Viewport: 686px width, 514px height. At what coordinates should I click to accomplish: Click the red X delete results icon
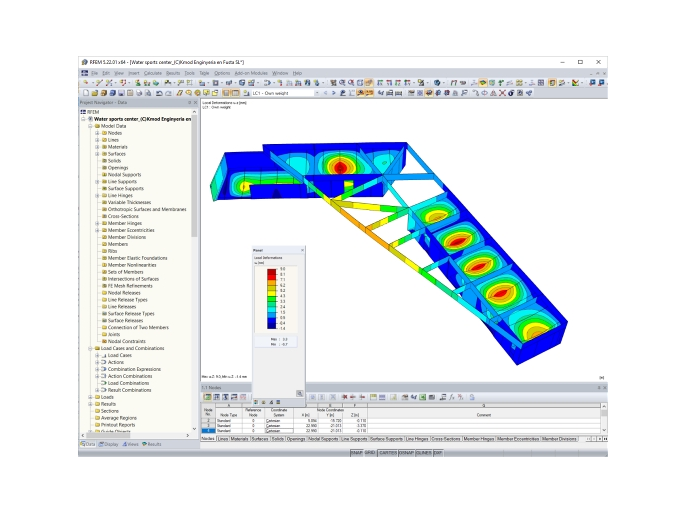click(502, 93)
